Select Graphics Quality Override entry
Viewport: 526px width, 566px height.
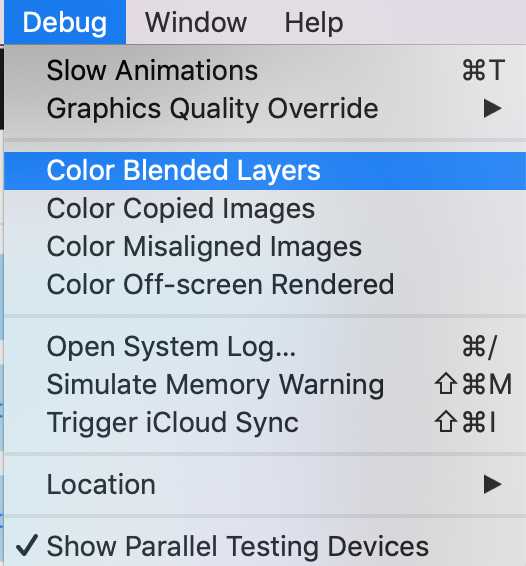pos(265,108)
